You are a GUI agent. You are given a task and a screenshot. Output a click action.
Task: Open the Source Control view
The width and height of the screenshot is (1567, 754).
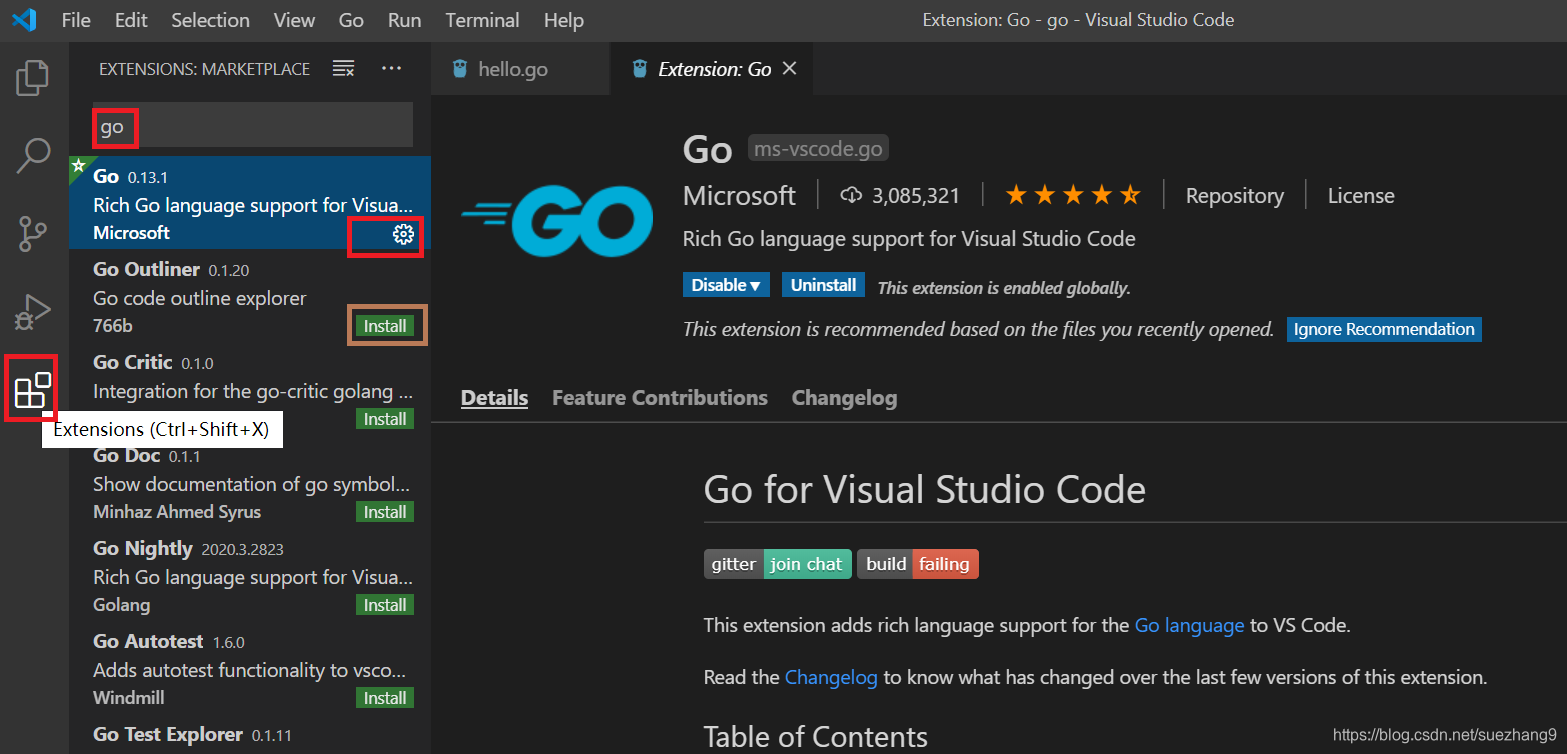tap(33, 233)
